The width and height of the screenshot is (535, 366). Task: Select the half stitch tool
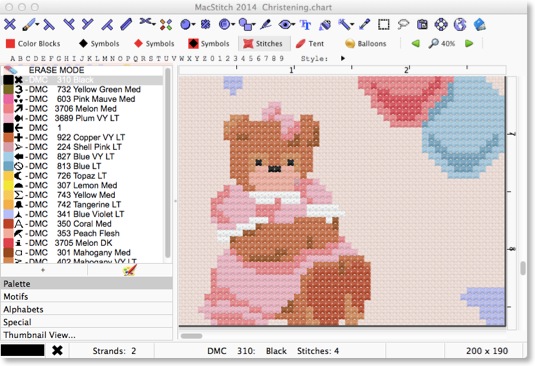(x=49, y=25)
